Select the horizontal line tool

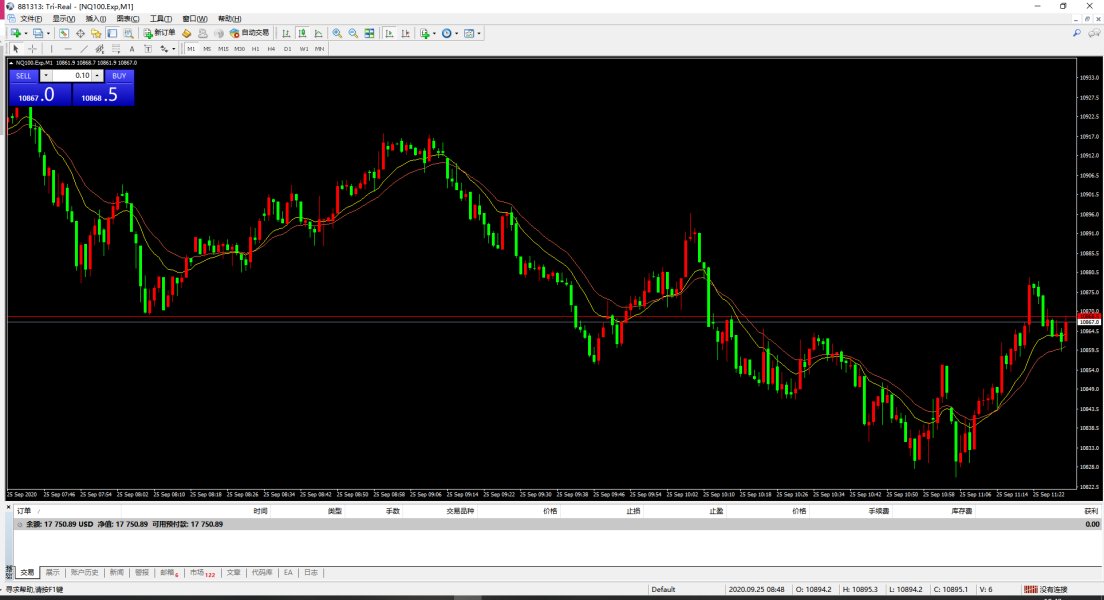point(68,49)
